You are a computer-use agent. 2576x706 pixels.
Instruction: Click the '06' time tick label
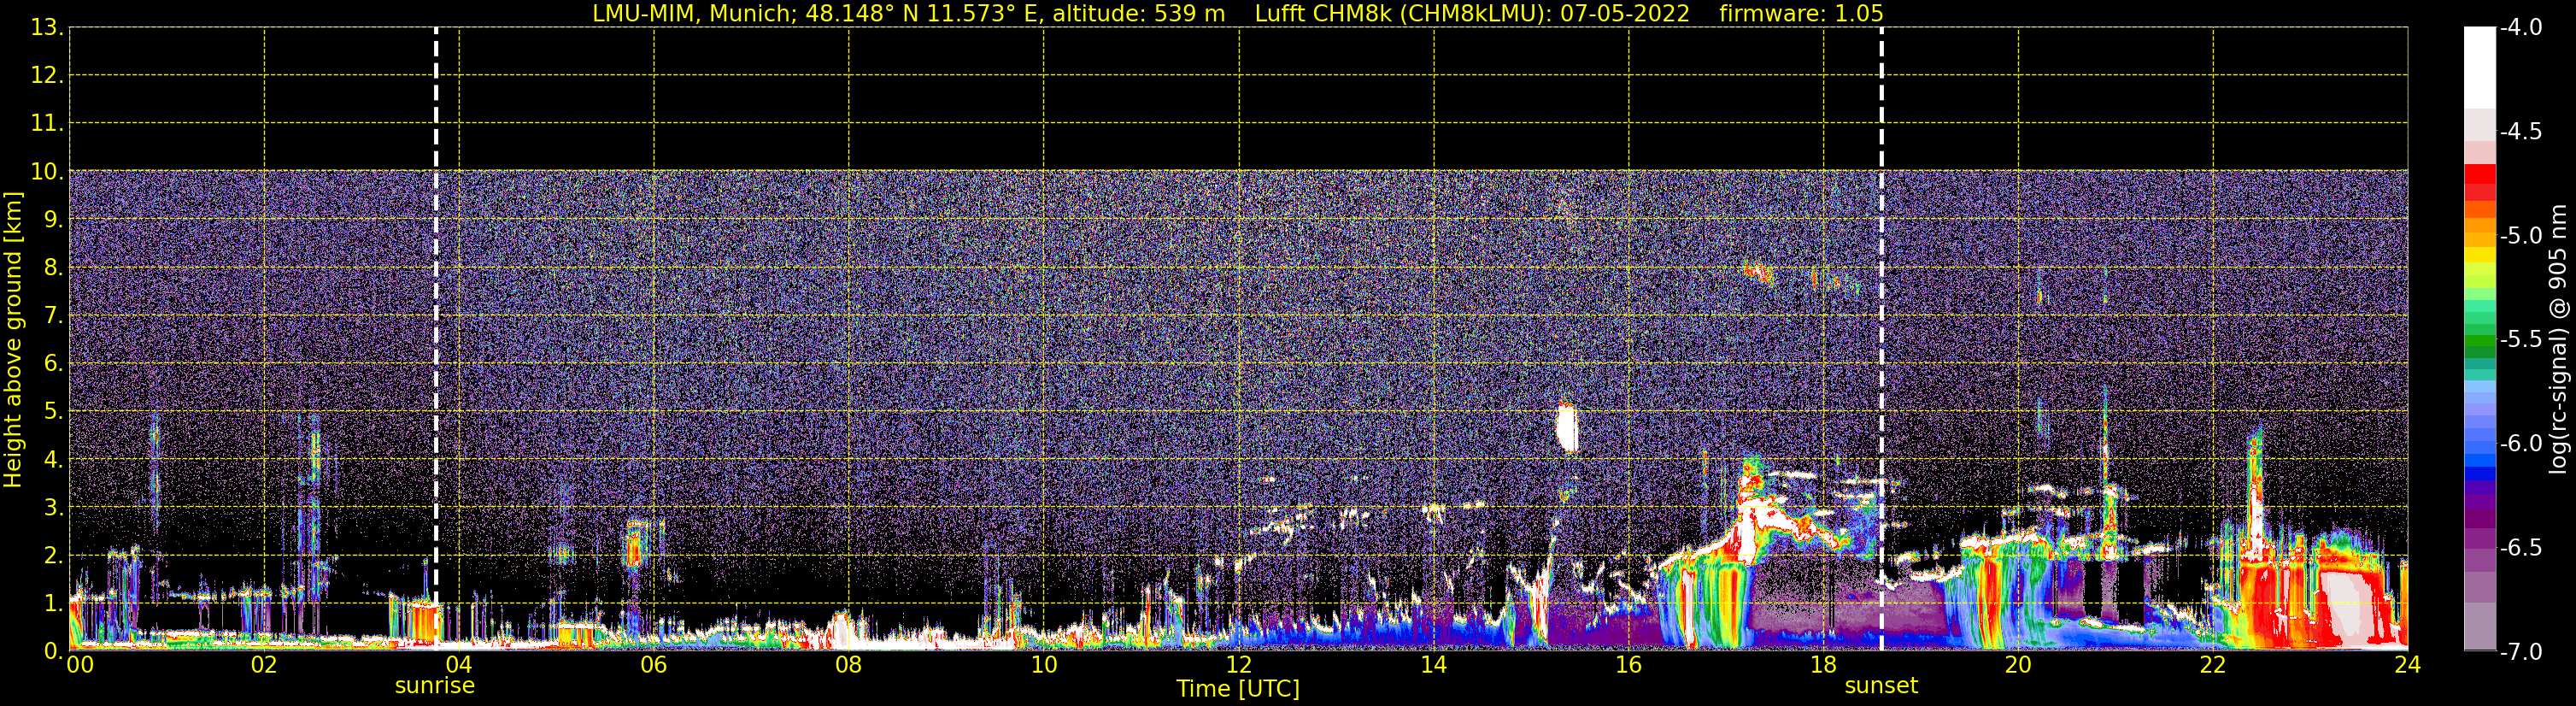tap(653, 665)
